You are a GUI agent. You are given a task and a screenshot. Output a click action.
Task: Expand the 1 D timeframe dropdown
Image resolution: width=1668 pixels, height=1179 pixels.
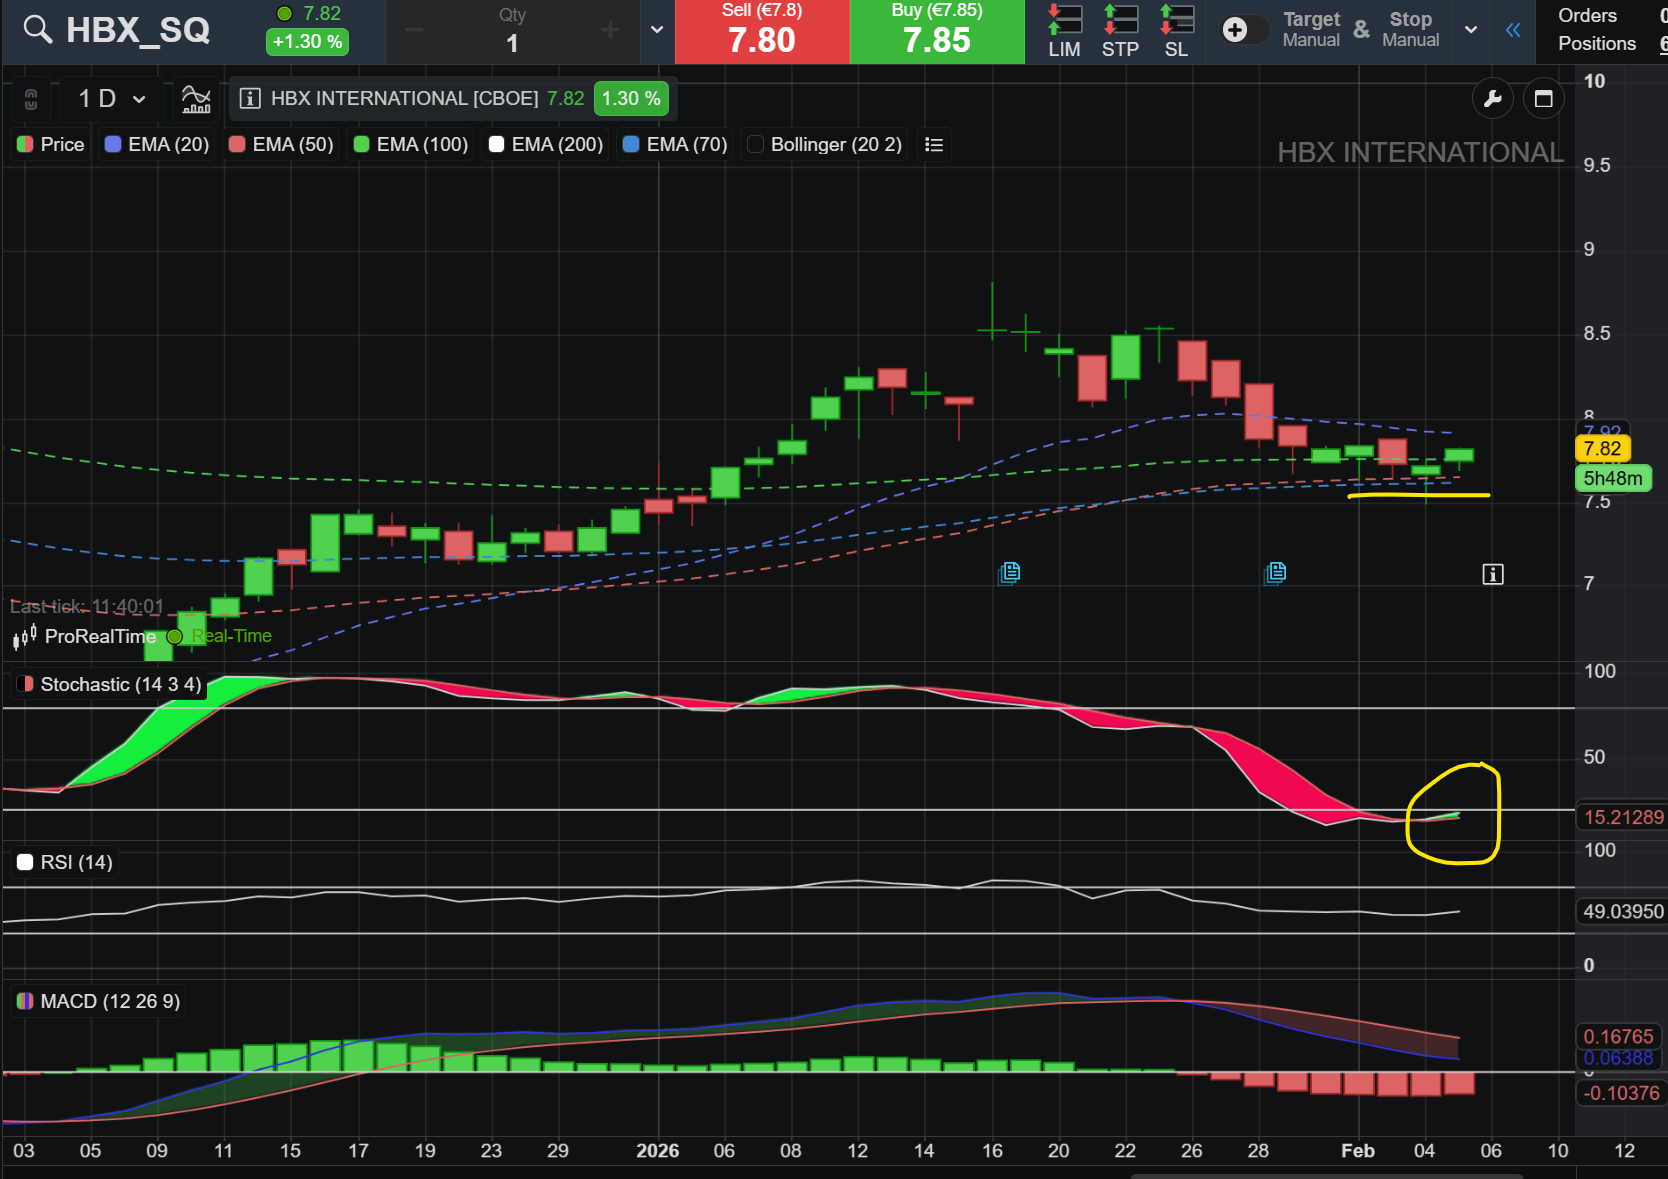click(112, 98)
